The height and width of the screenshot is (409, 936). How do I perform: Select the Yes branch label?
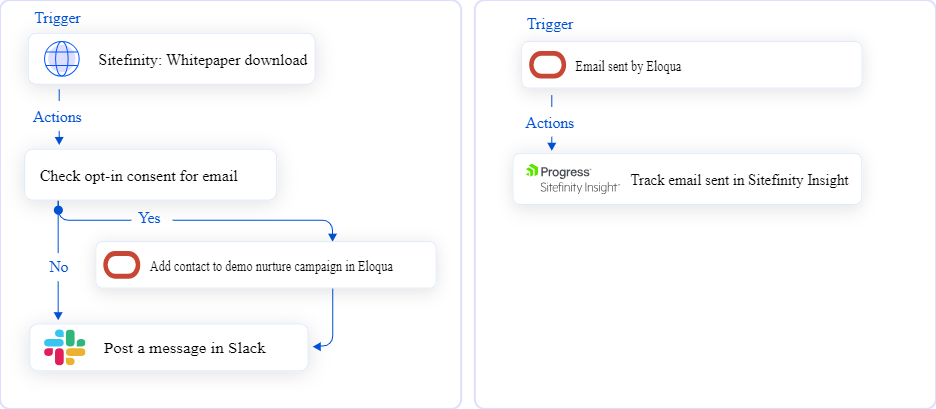[x=149, y=218]
